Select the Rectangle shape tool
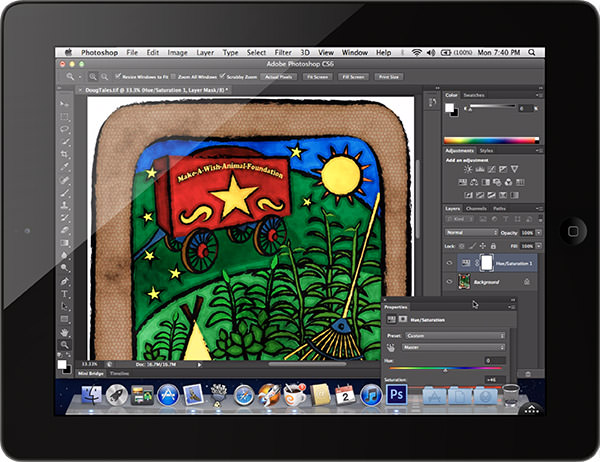This screenshot has height=462, width=600. point(64,319)
